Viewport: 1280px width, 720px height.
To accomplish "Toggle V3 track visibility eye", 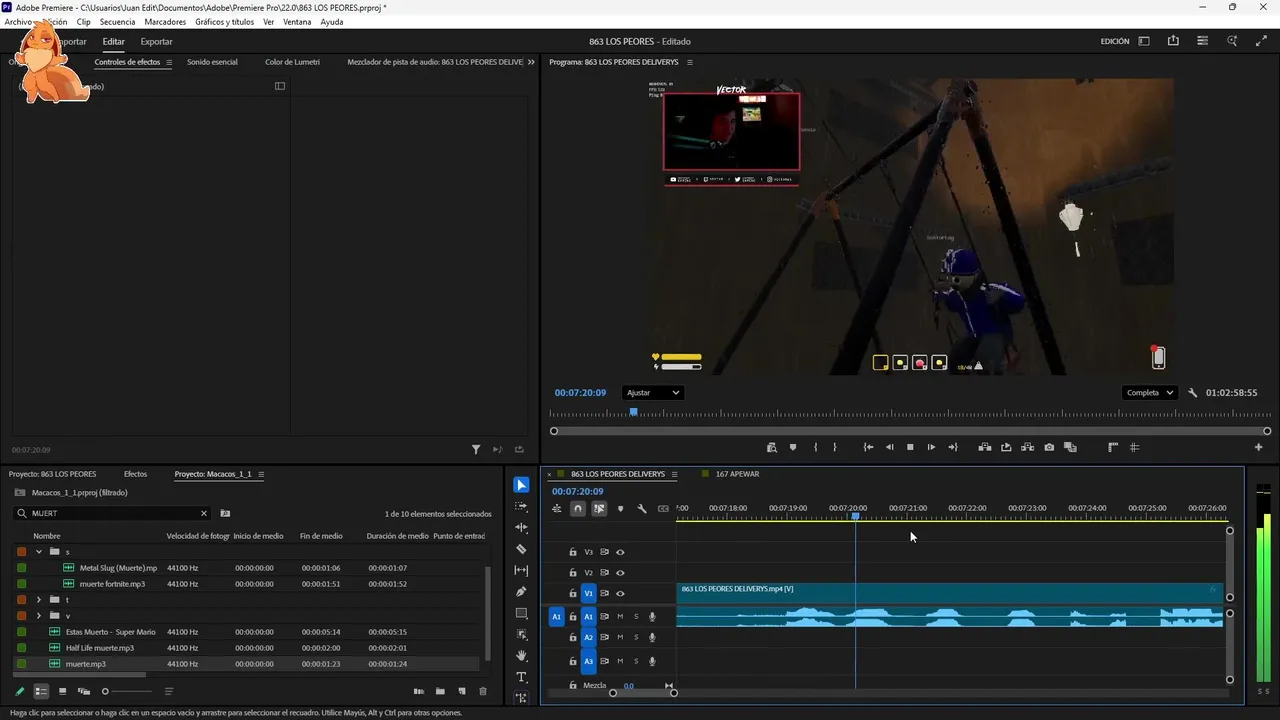I will (620, 552).
